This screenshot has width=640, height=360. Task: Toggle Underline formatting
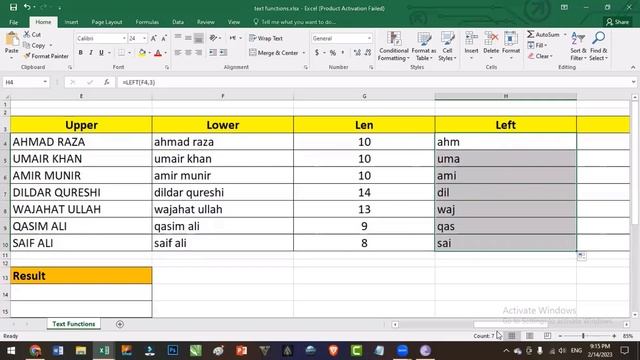(x=101, y=53)
